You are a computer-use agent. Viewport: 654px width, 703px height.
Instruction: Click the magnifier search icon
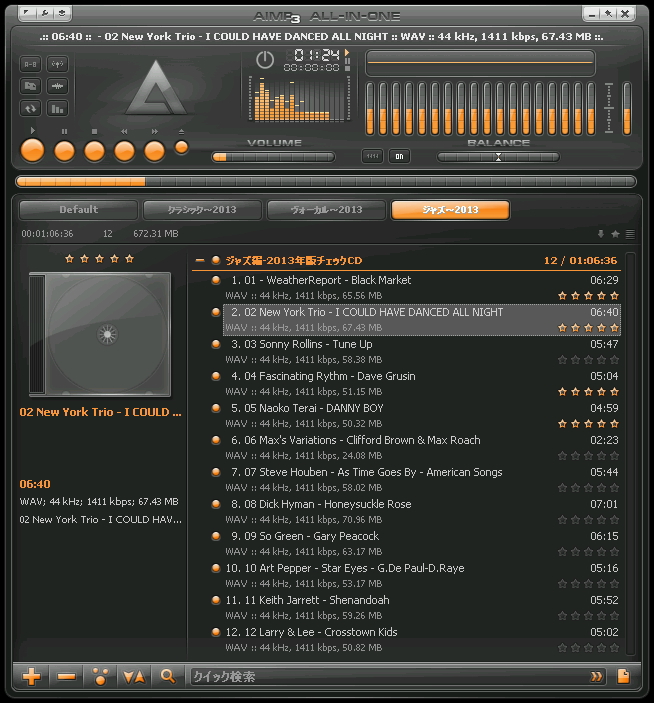pos(168,677)
